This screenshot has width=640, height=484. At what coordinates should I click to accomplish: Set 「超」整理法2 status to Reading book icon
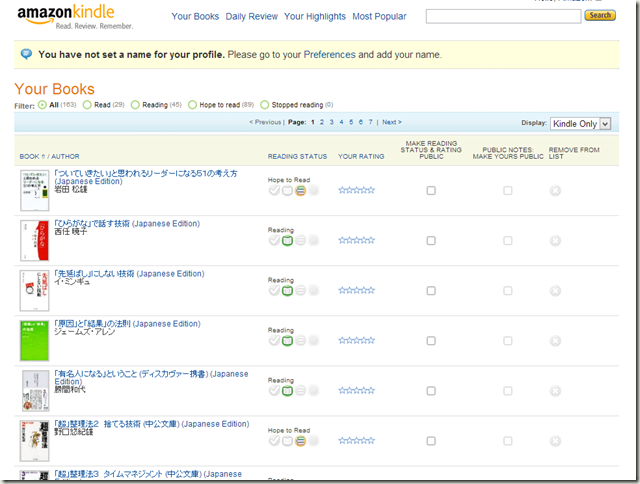[287, 441]
